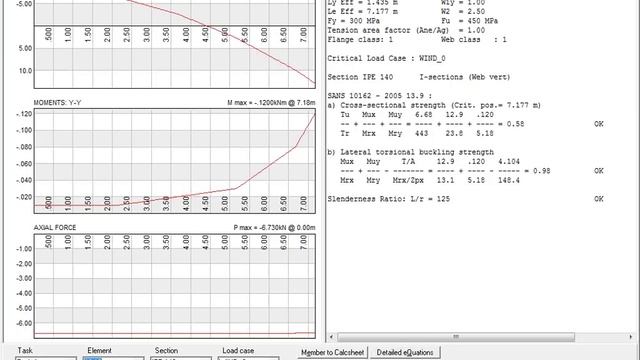The image size is (640, 360).
Task: Open the Load case combo box
Action: (x=249, y=358)
